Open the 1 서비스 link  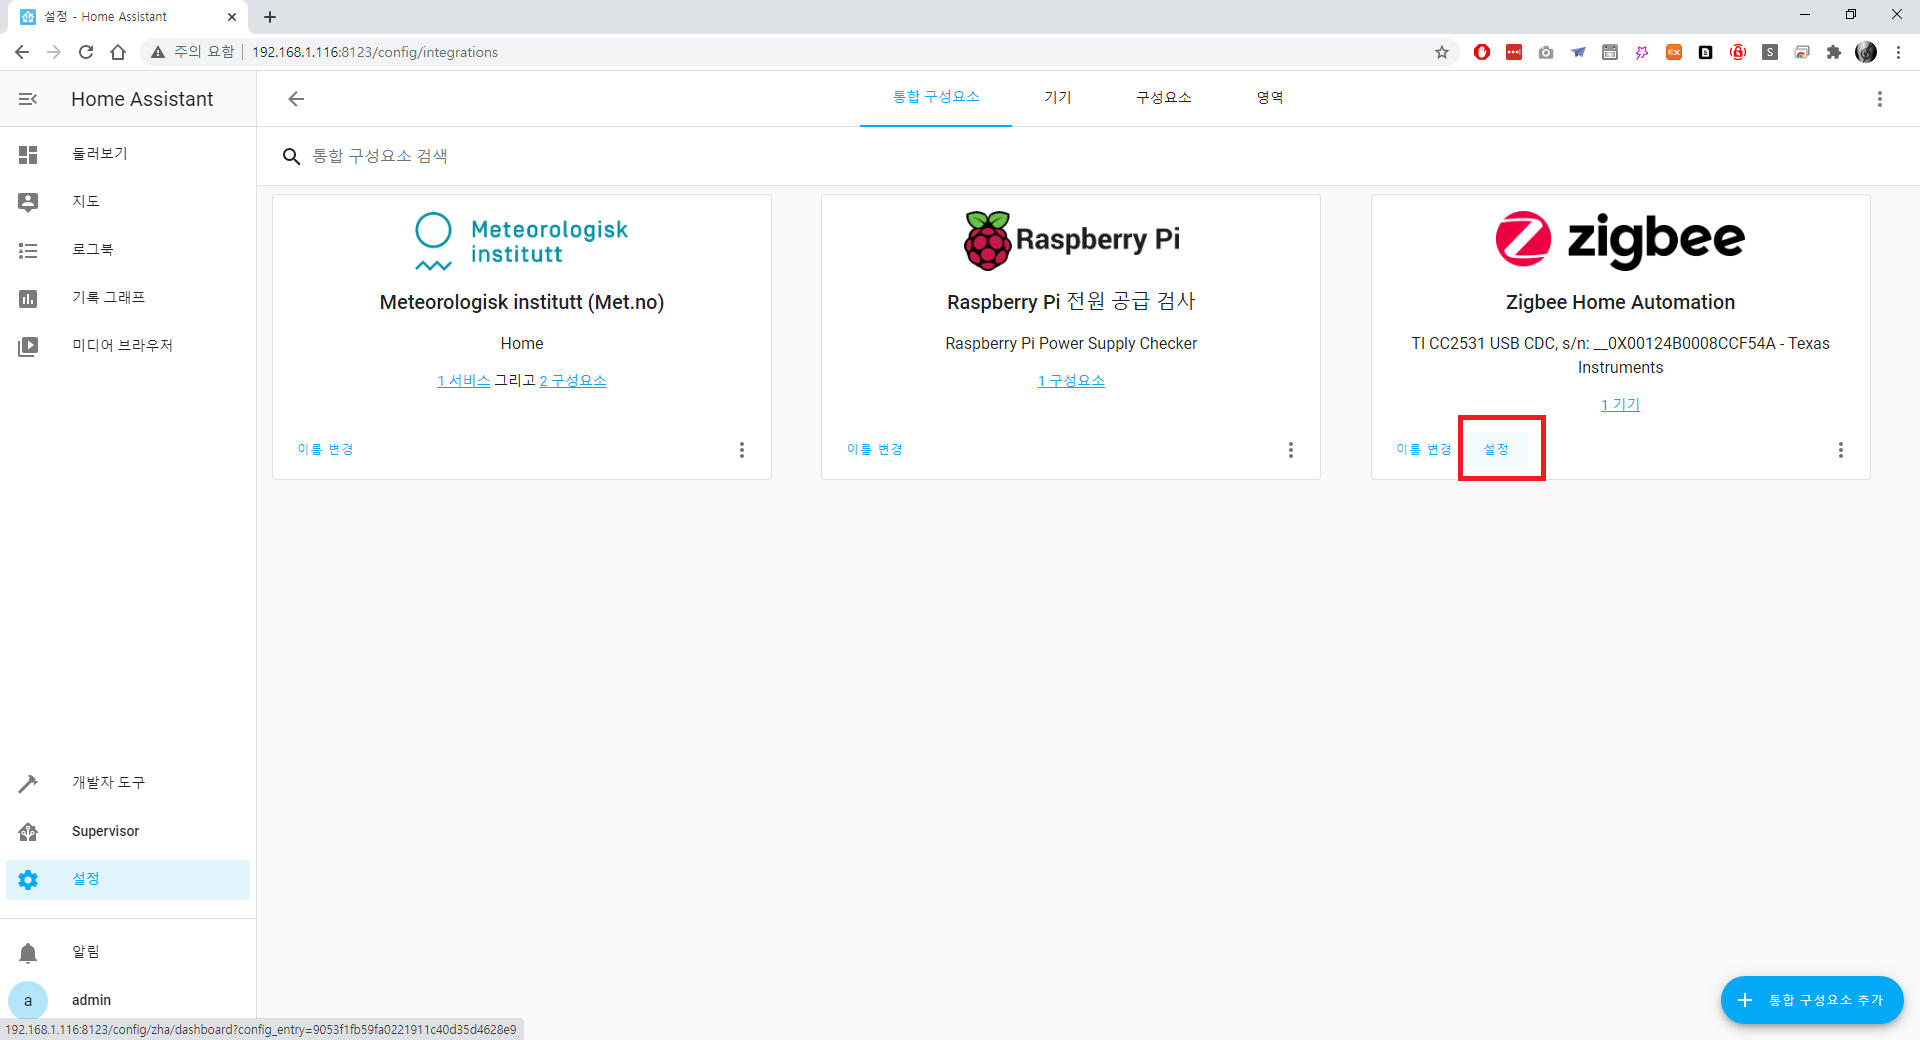(x=464, y=381)
